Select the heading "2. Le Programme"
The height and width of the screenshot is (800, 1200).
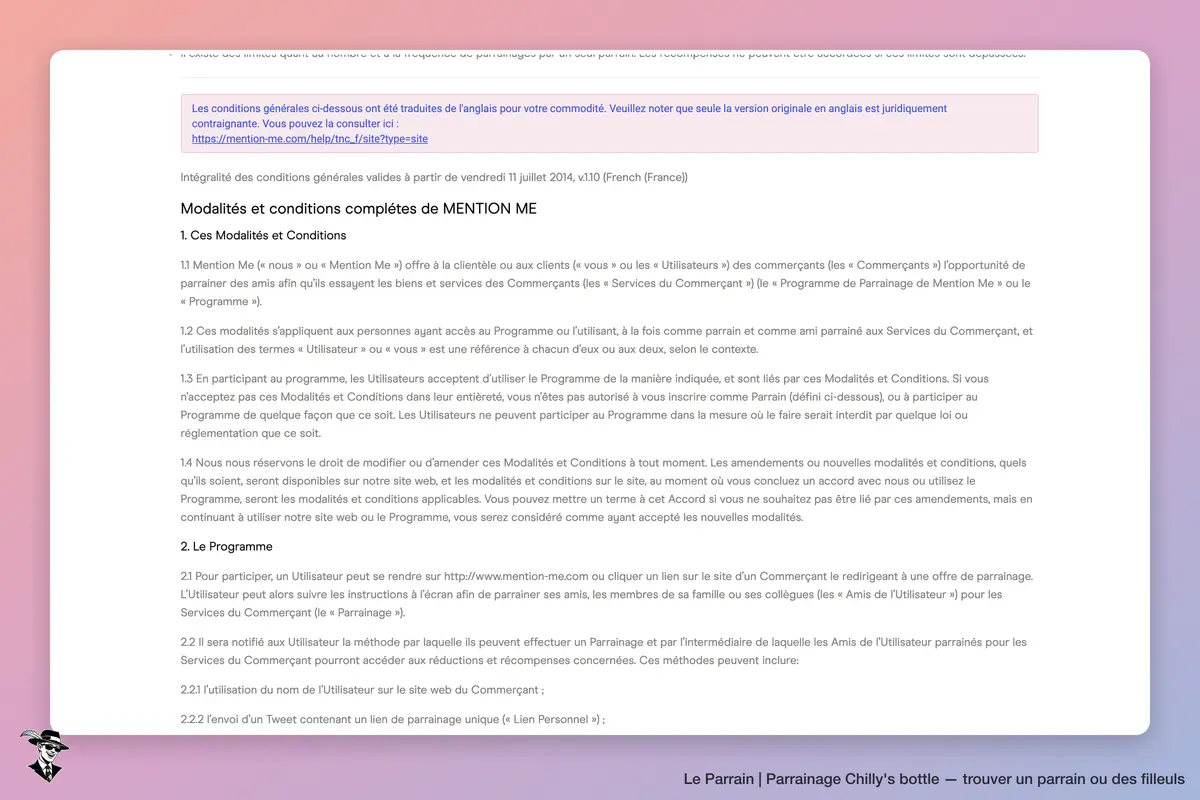(227, 547)
